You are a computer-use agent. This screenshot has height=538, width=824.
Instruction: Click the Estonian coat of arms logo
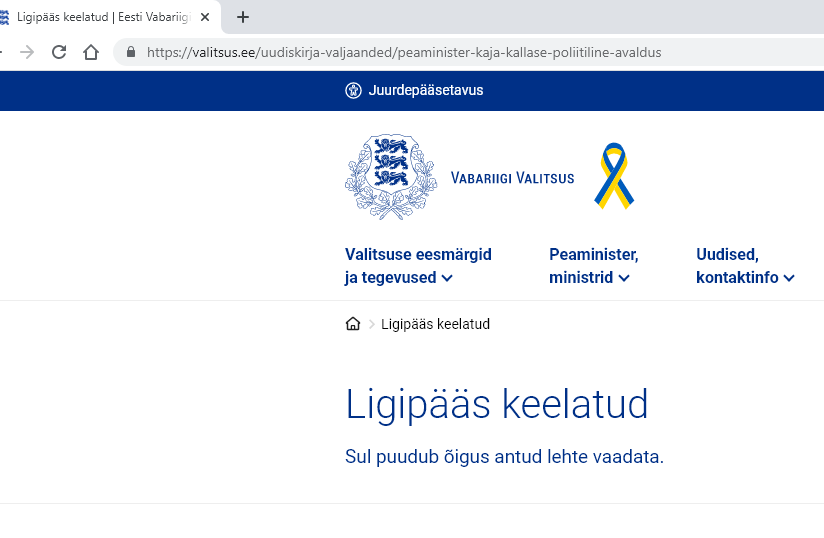391,178
